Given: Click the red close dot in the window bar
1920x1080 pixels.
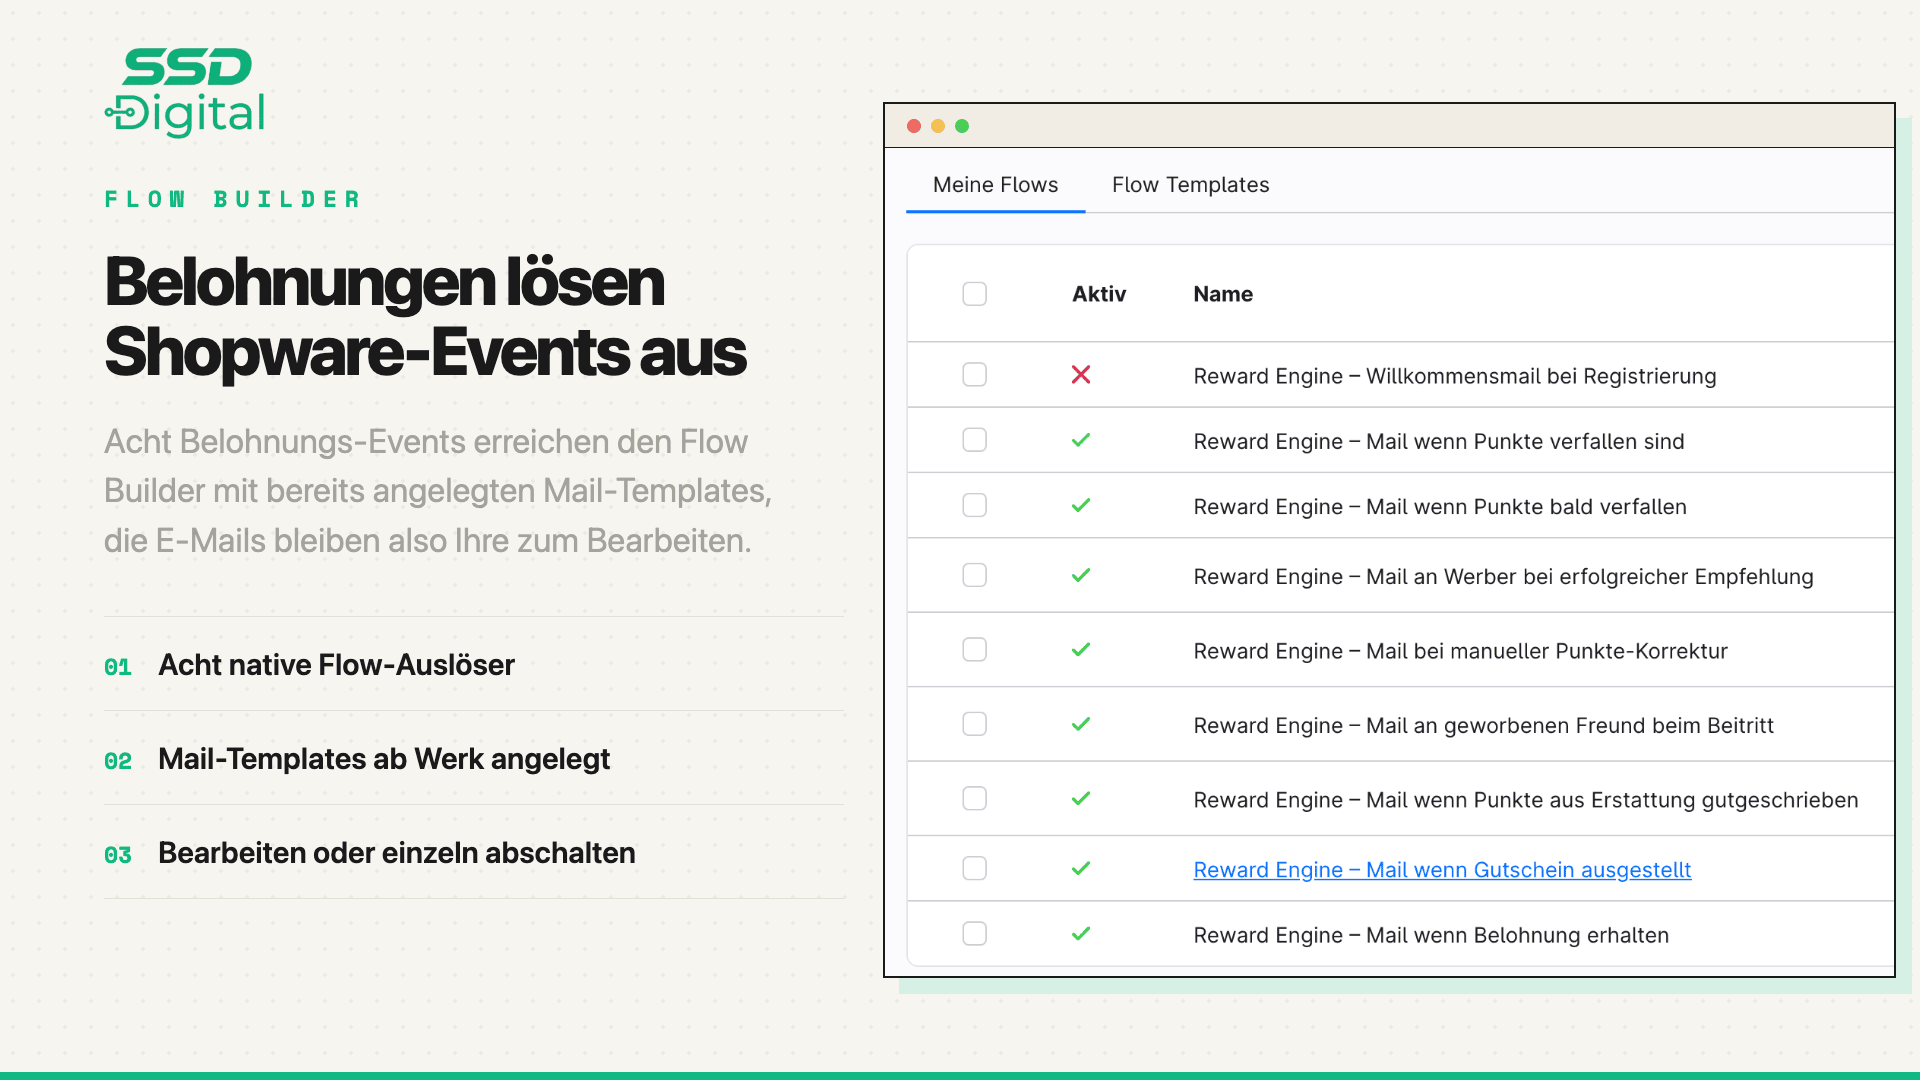Looking at the screenshot, I should click(x=914, y=126).
